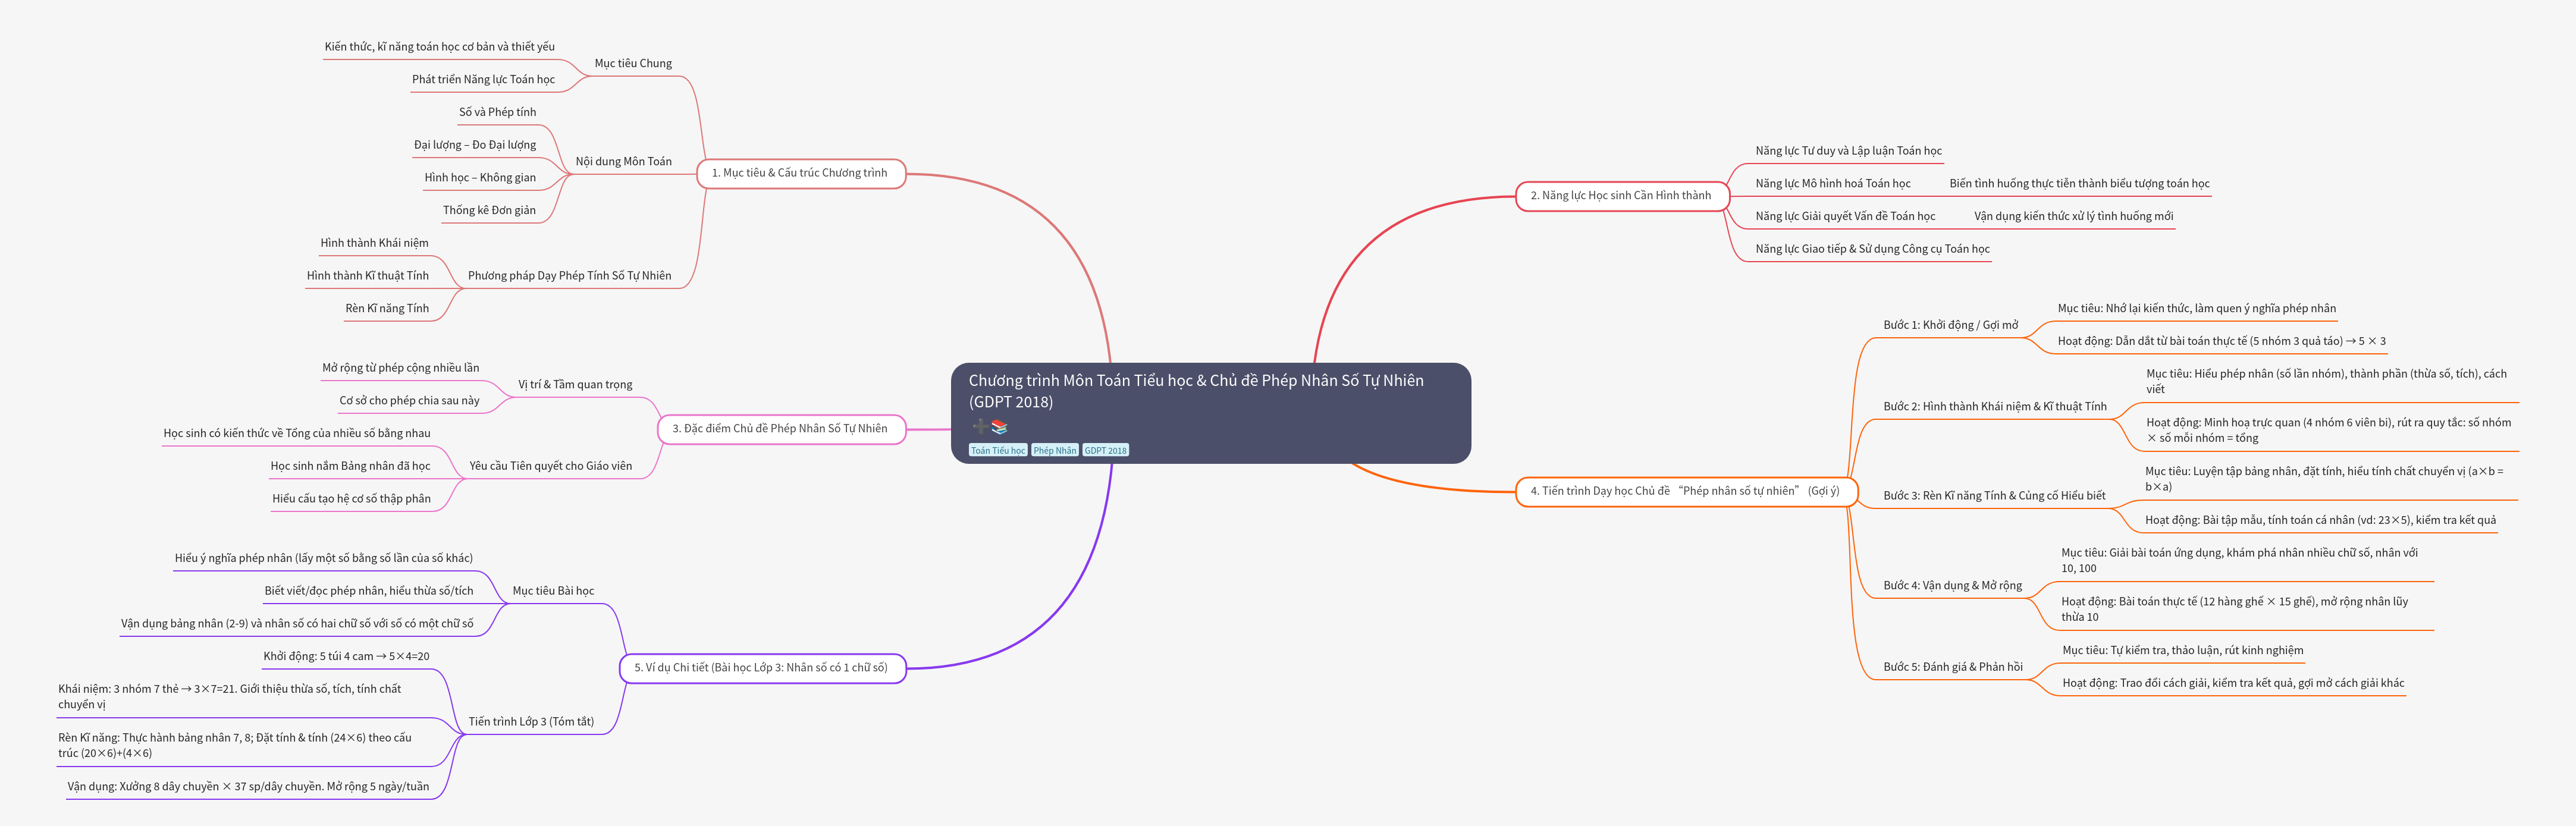Click 'Thống kê Đơn giản' leaf node

pos(489,211)
